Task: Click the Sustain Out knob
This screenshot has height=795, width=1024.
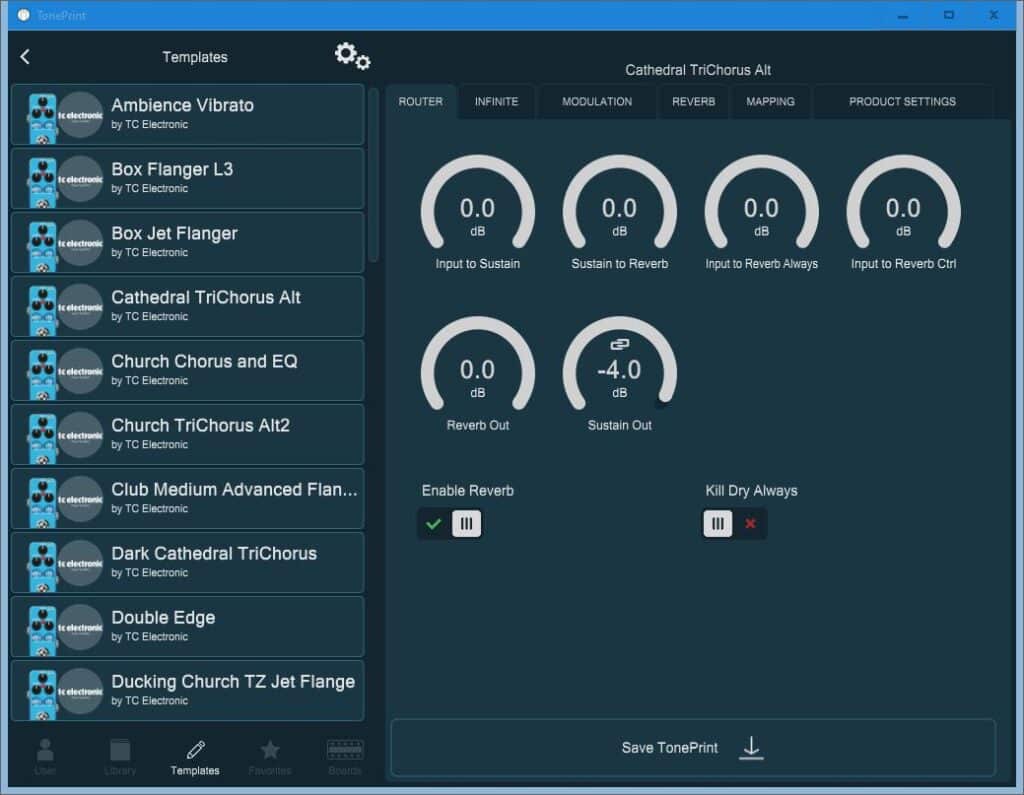Action: click(x=620, y=365)
